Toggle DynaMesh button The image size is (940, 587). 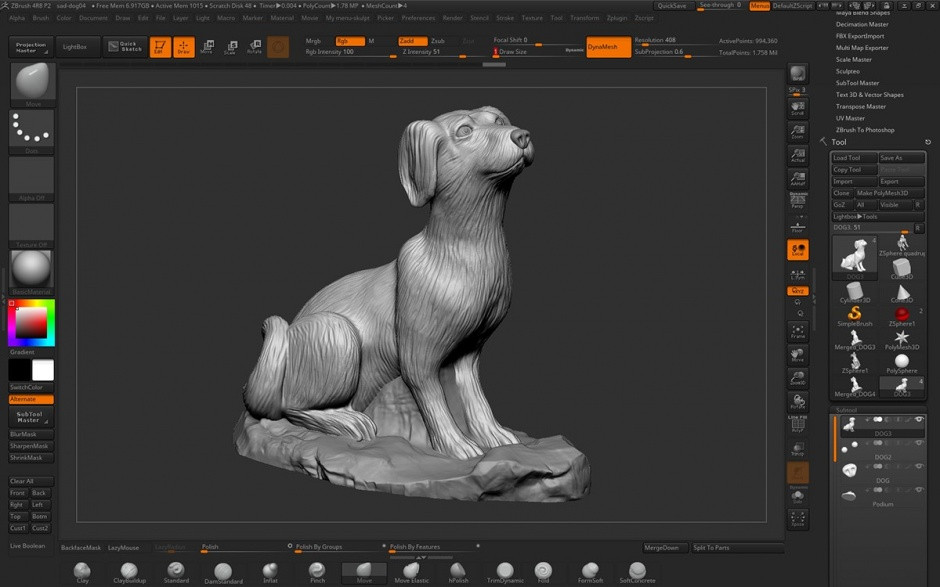point(608,47)
